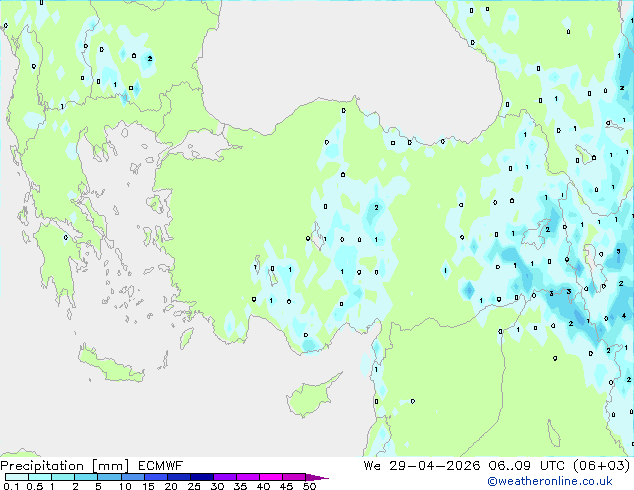Click the legend scale label '0.5'
This screenshot has width=634, height=490.
tap(35, 486)
